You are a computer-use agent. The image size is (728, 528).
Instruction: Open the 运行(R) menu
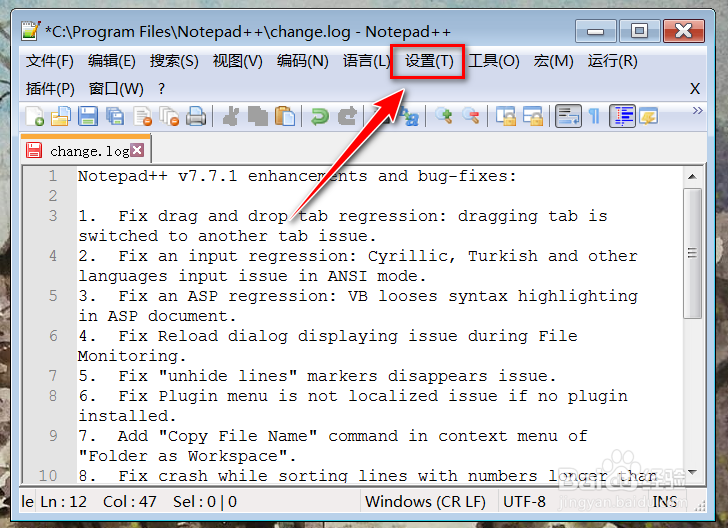(612, 61)
